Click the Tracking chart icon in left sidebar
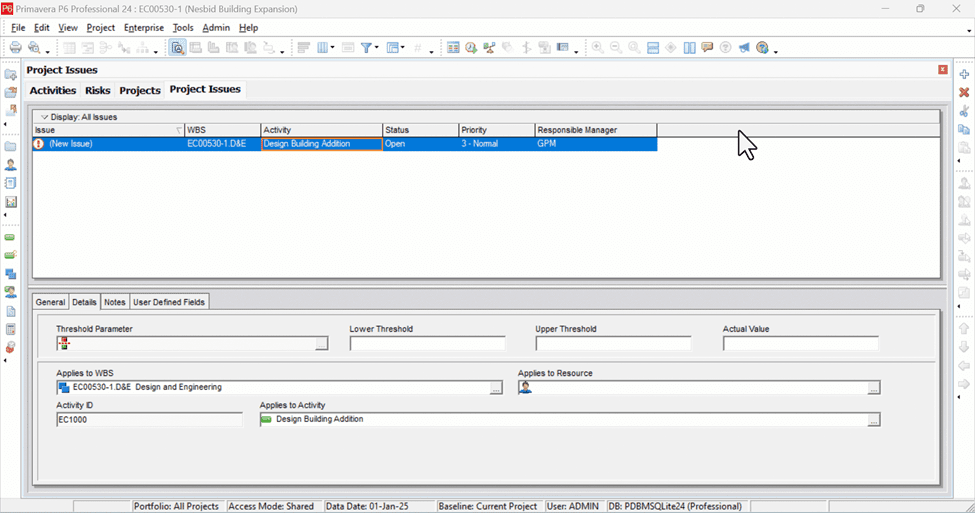This screenshot has height=513, width=975. click(x=11, y=202)
